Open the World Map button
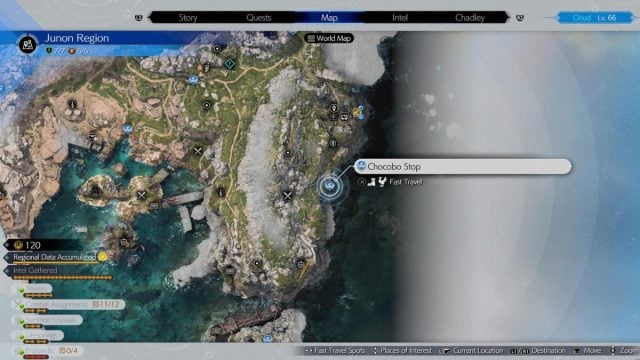This screenshot has height=360, width=640. tap(329, 38)
